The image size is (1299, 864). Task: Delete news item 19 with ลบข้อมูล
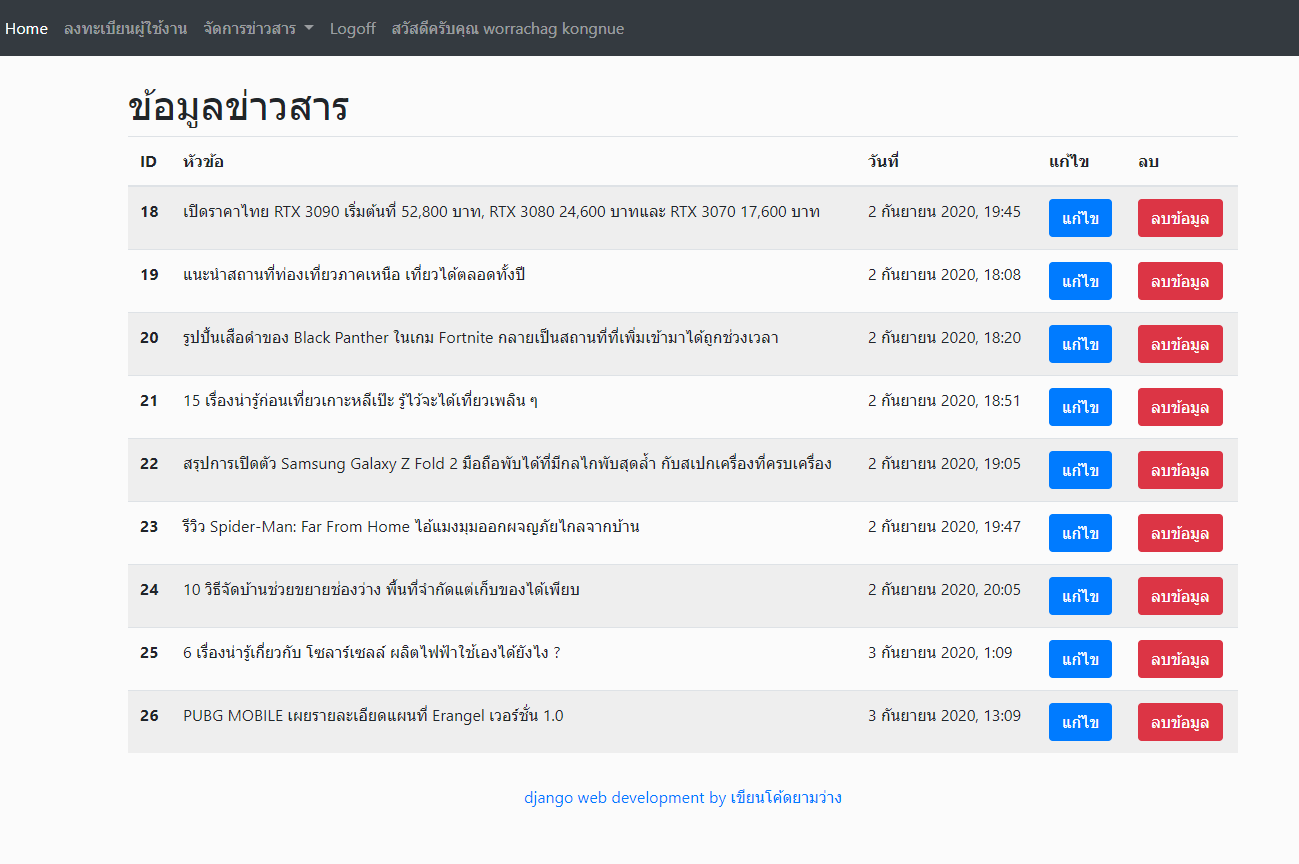tap(1180, 281)
